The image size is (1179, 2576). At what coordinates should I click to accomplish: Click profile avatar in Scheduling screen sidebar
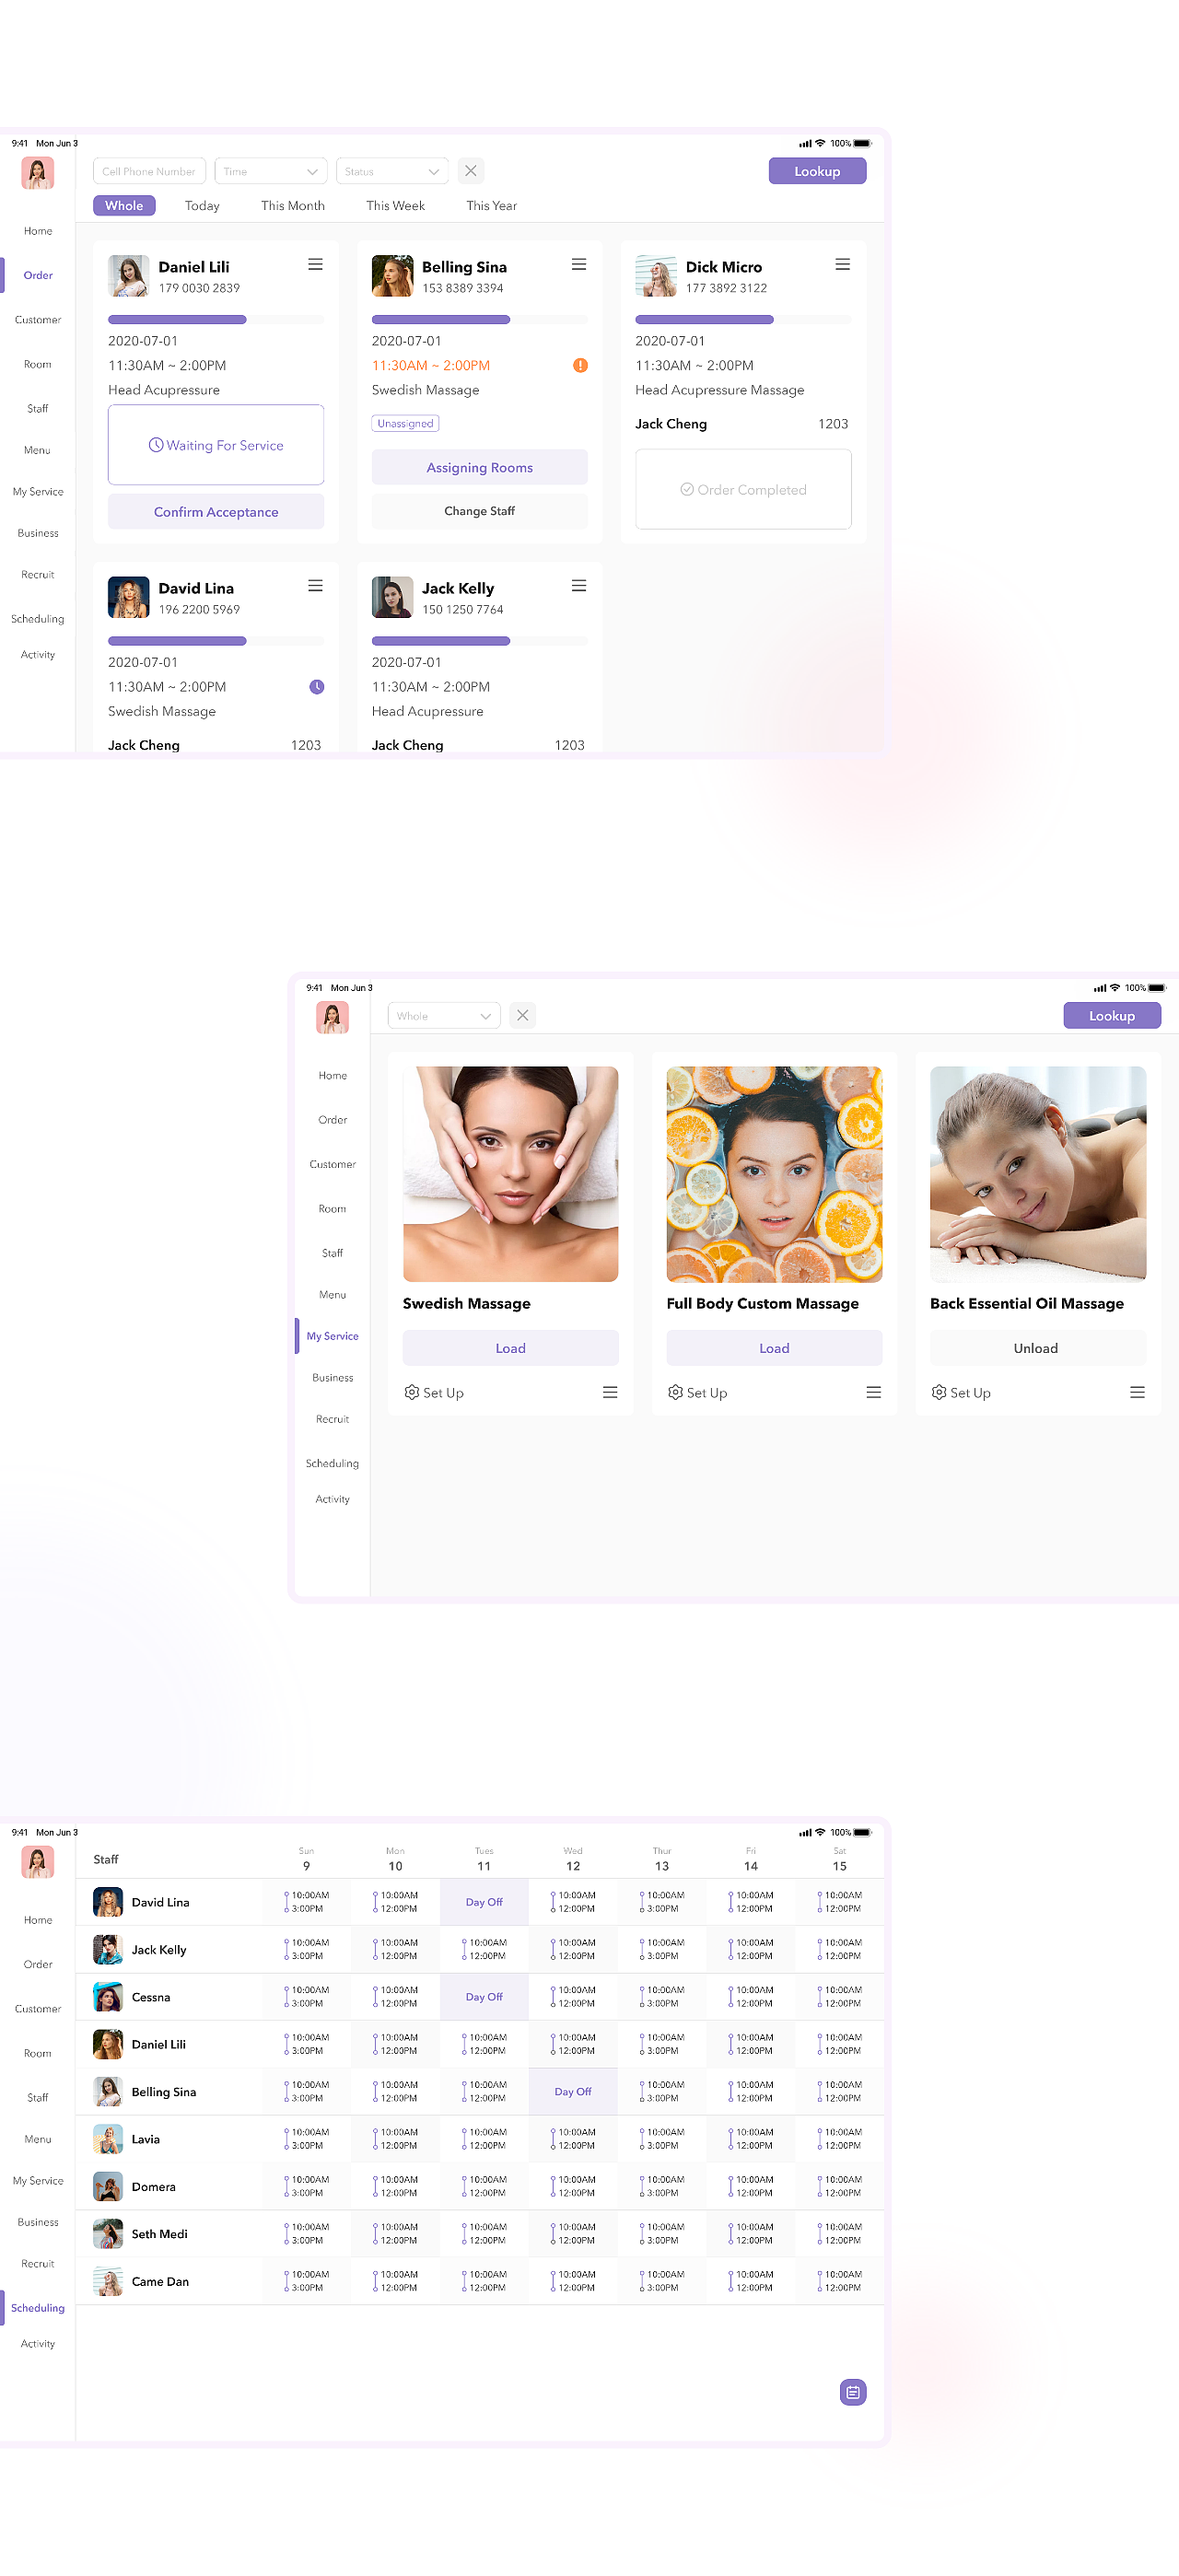point(38,1862)
